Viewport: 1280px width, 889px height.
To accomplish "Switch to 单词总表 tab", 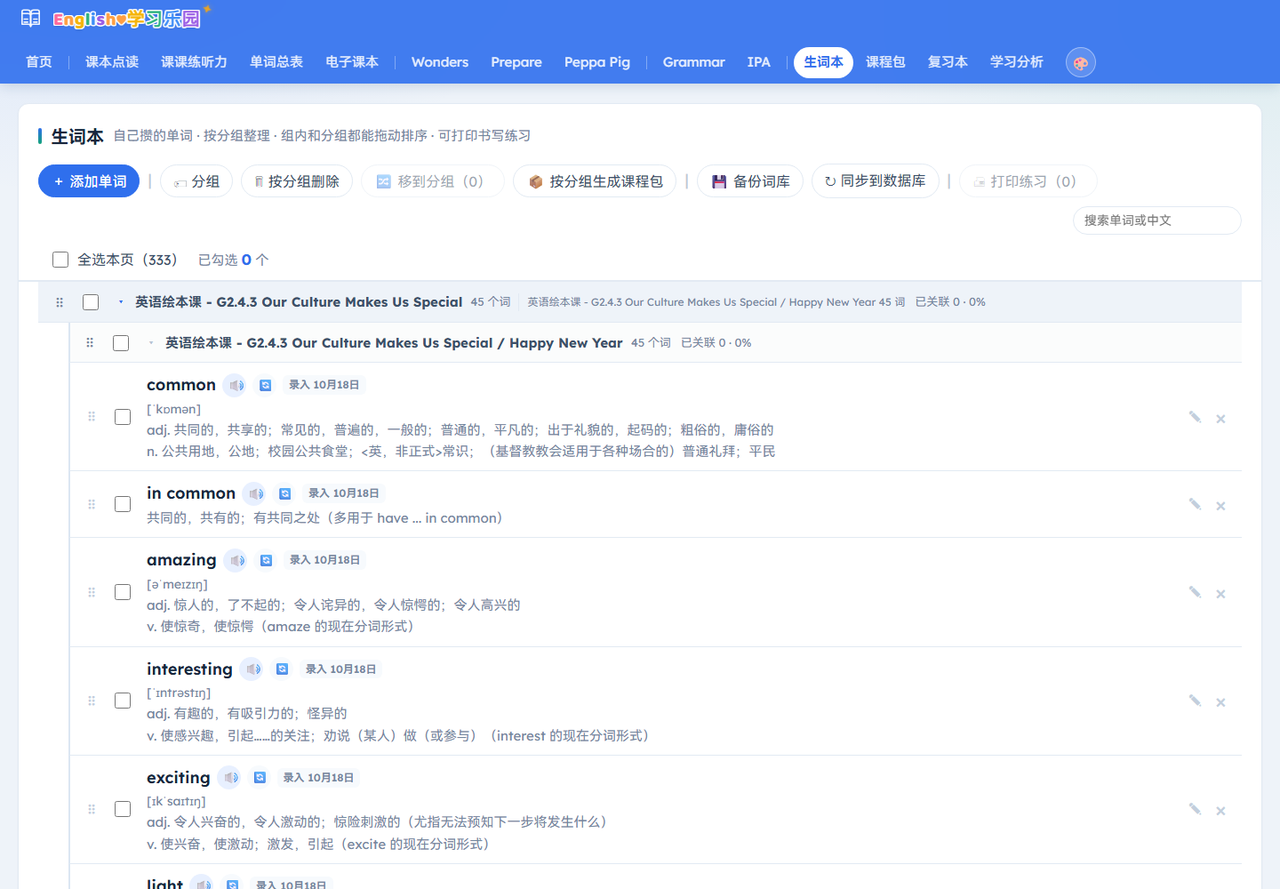I will (x=276, y=62).
